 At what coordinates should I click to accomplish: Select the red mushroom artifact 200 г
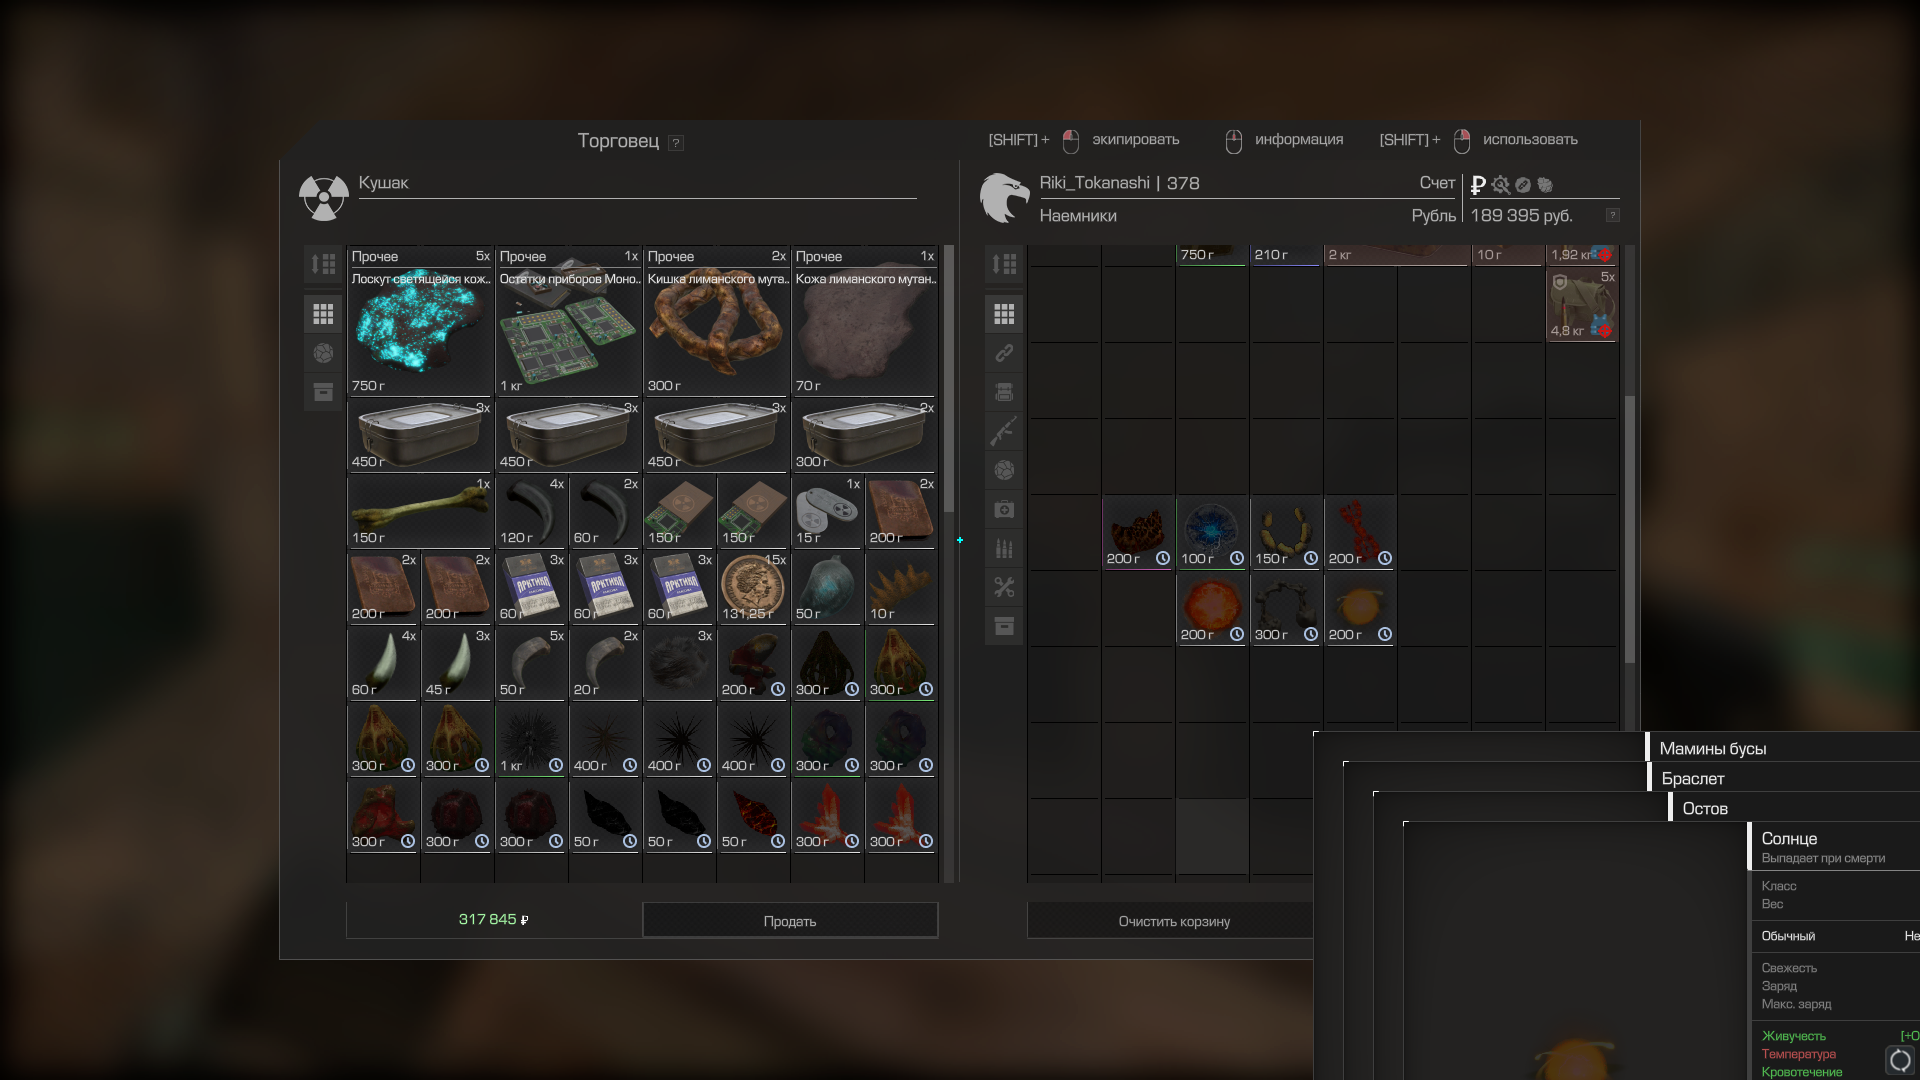pyautogui.click(x=753, y=663)
